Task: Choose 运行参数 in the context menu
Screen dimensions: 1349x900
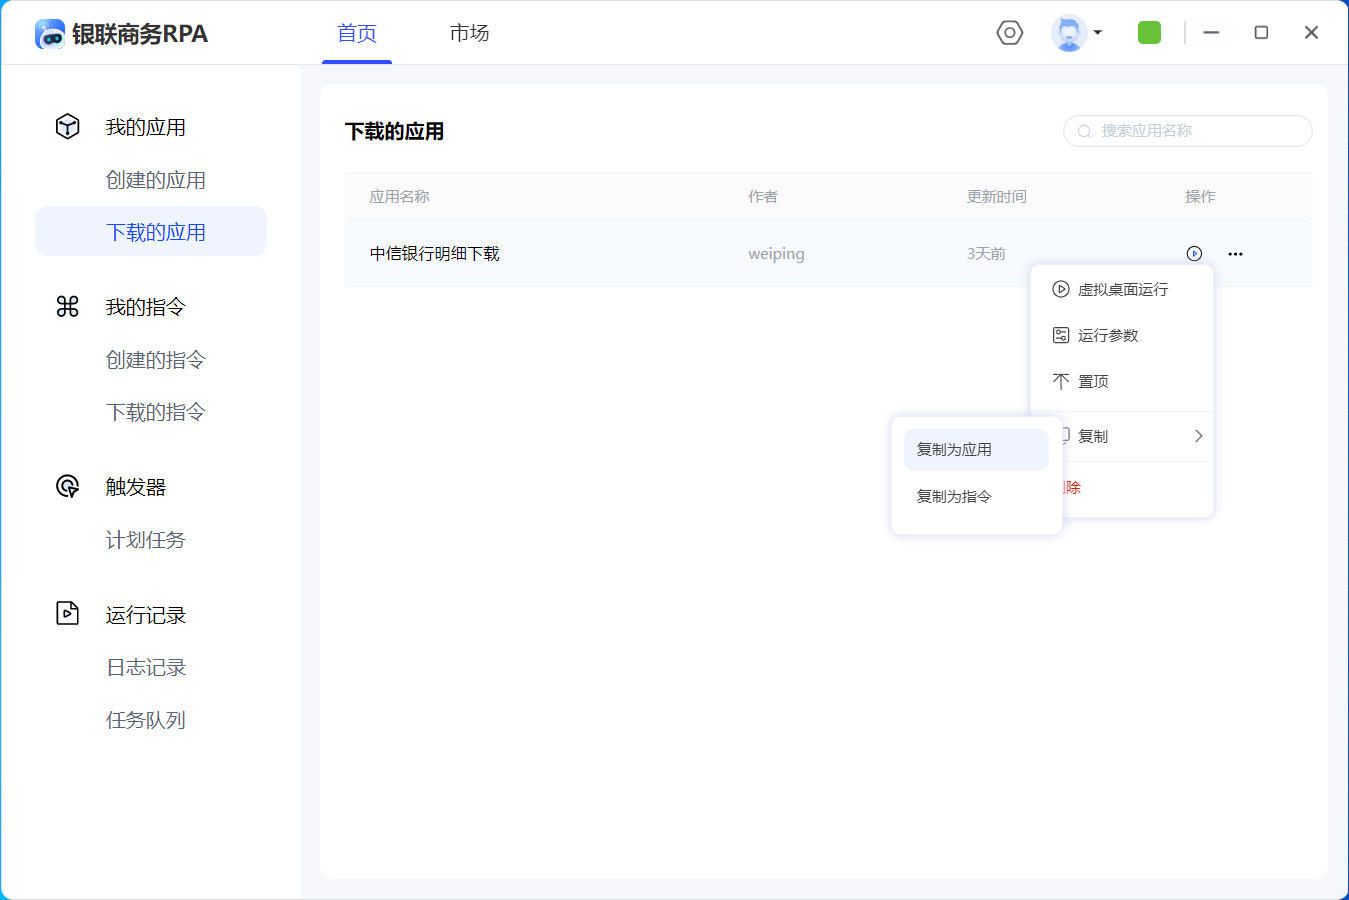Action: point(1108,336)
